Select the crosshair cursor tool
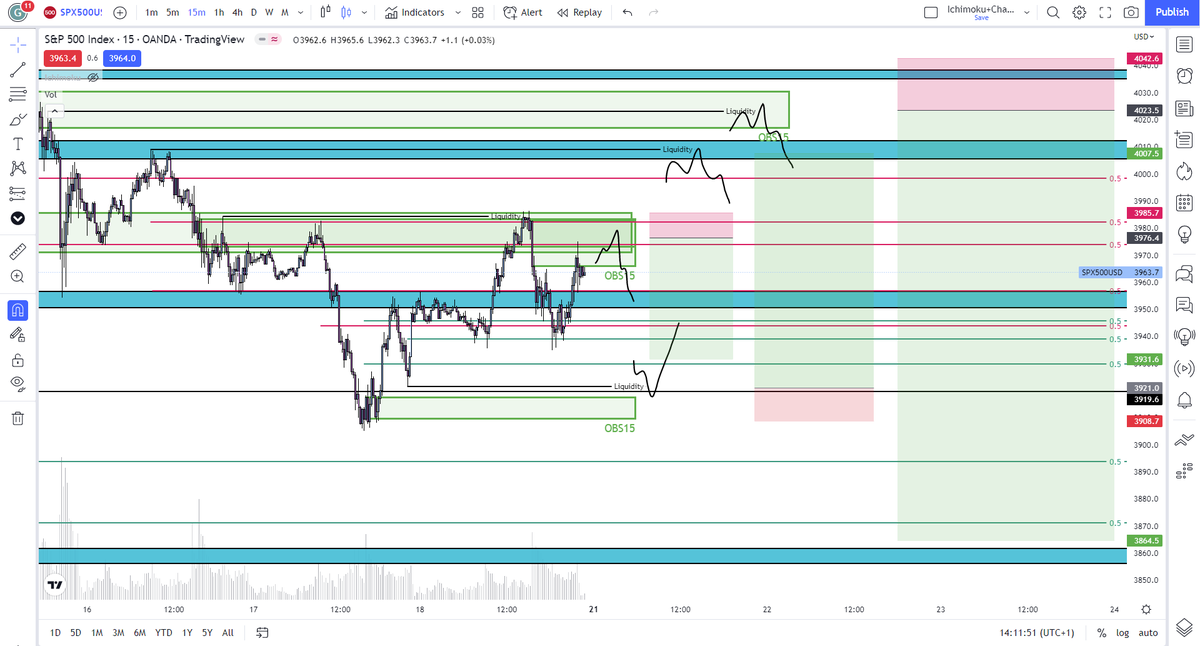The width and height of the screenshot is (1200, 646). [x=17, y=46]
